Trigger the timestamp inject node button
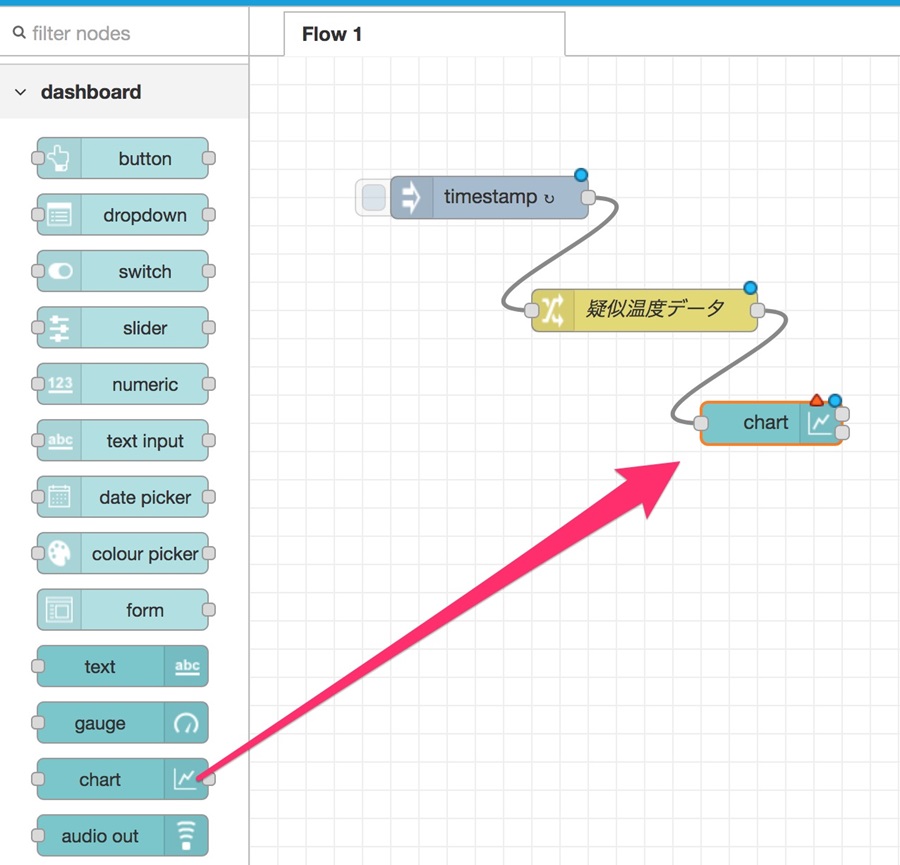Screen dimensions: 900x865 point(374,197)
